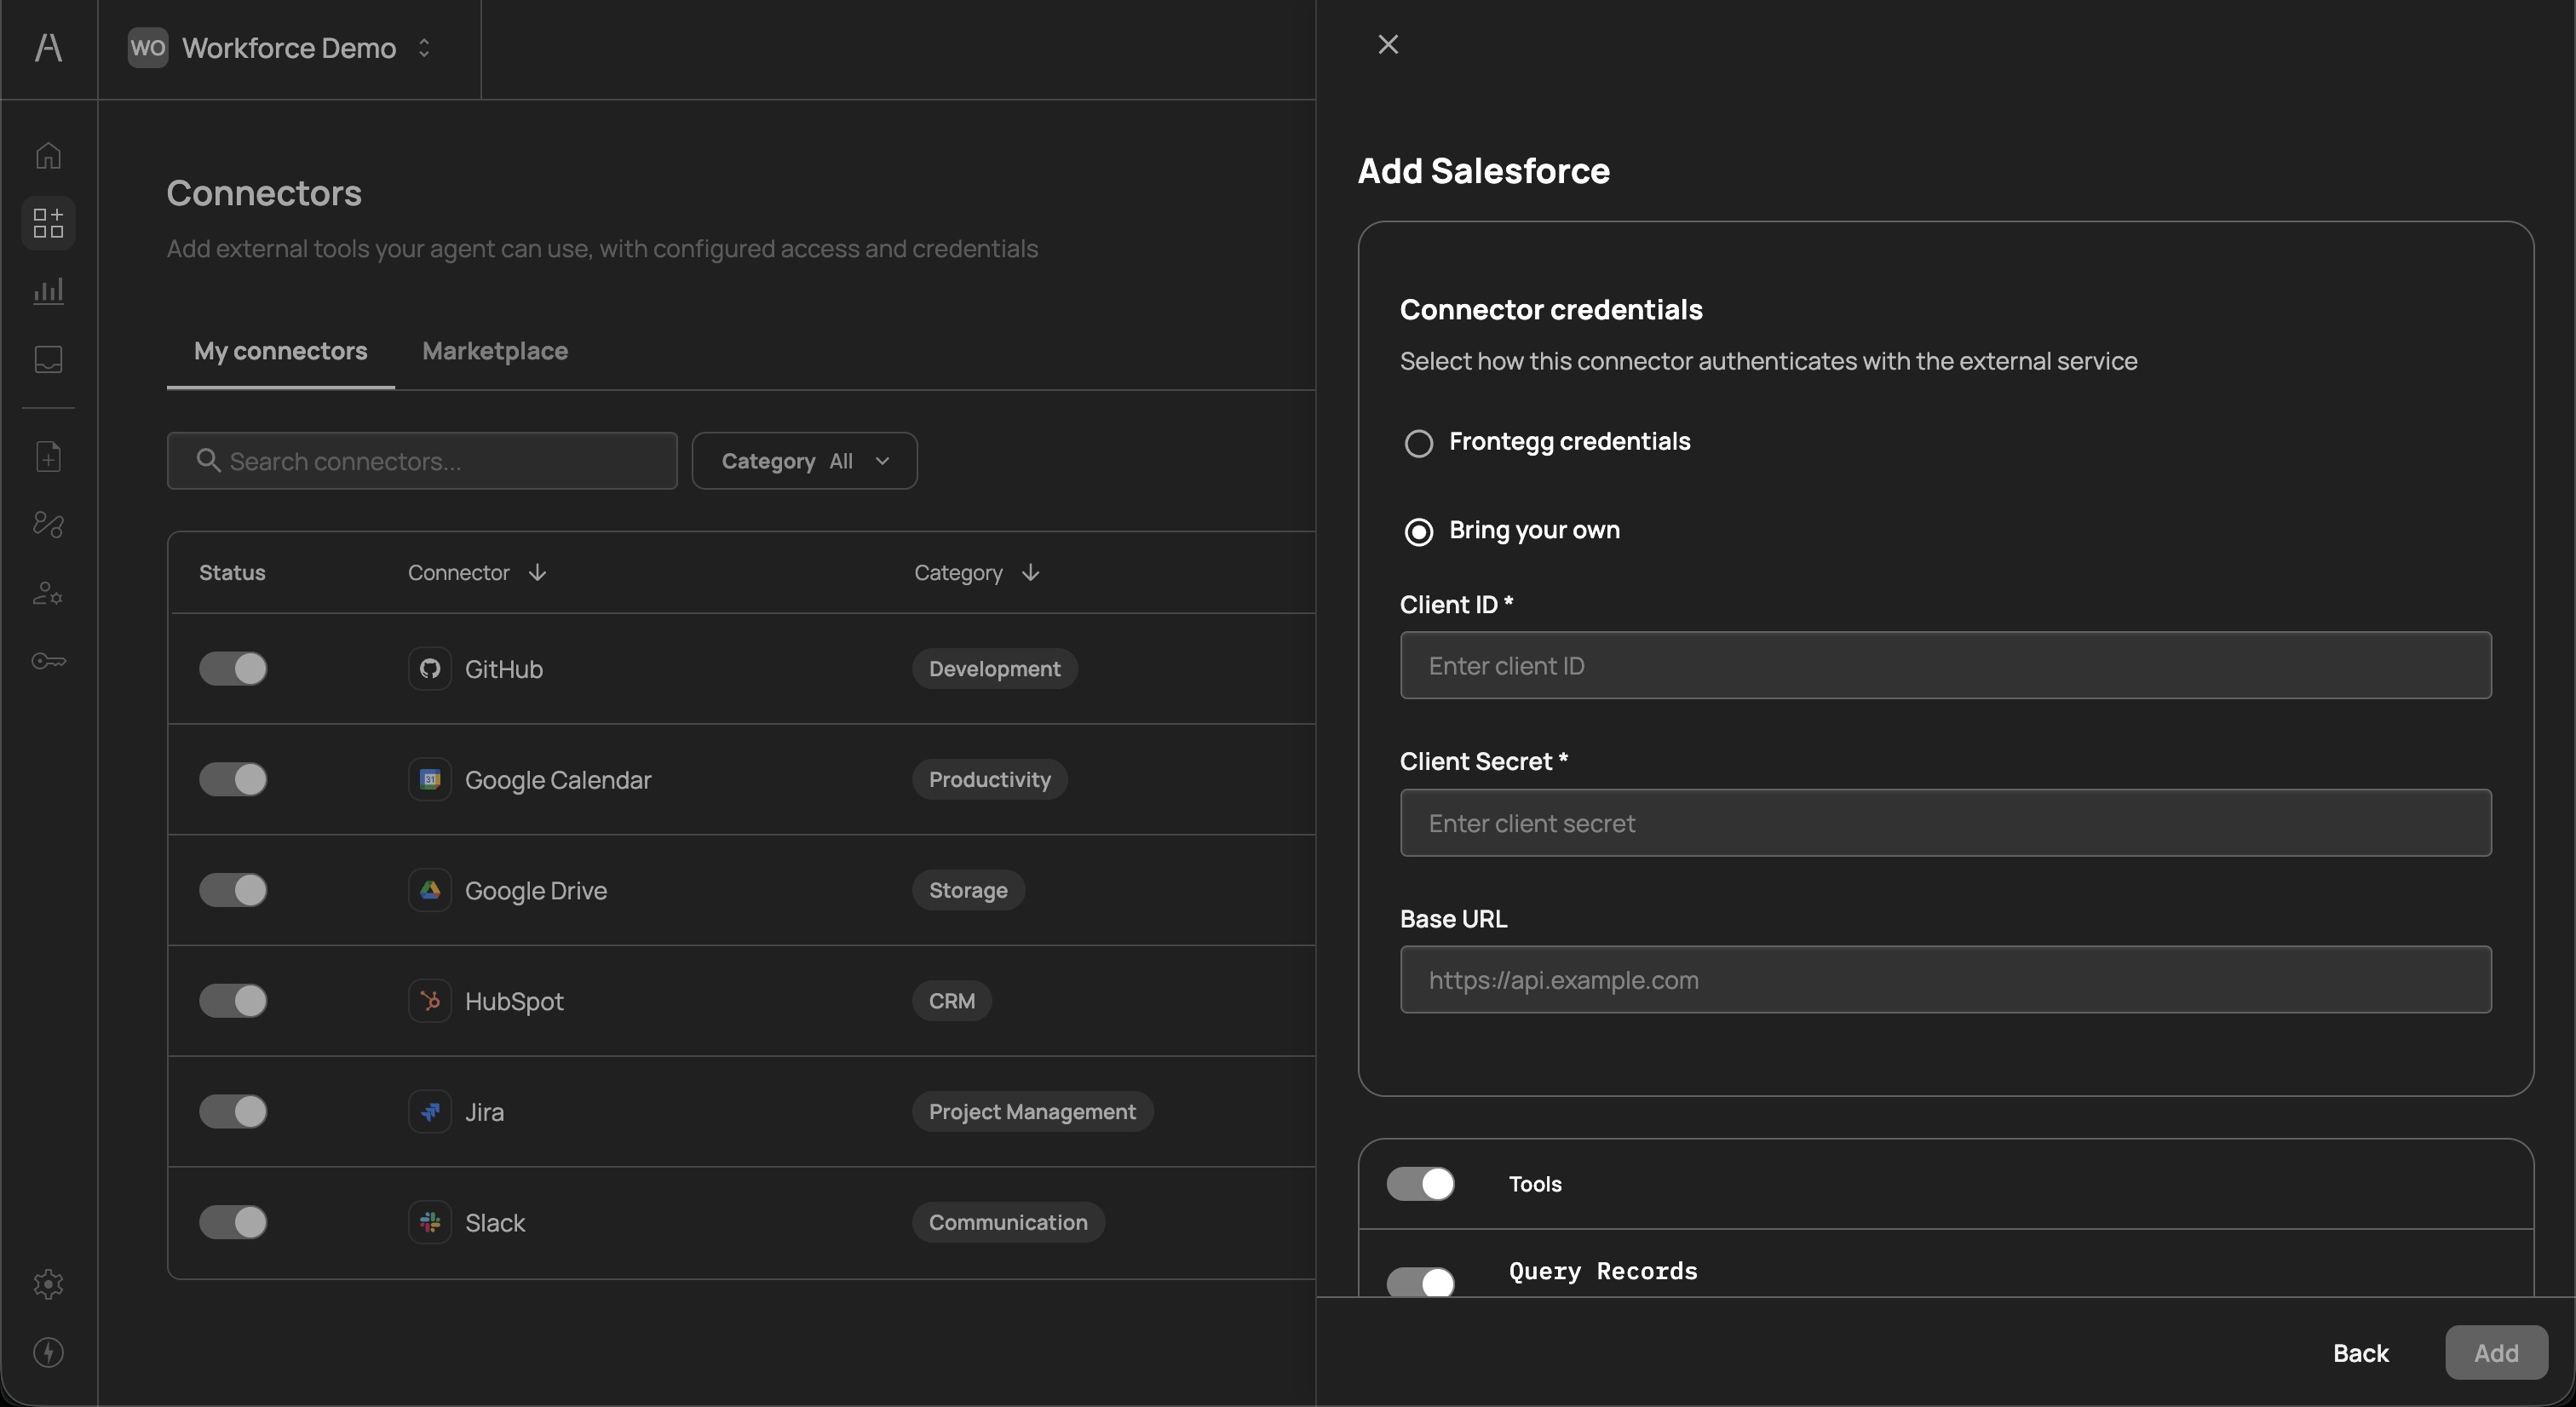This screenshot has width=2576, height=1407.
Task: Click the connectors grid icon in sidebar
Action: coord(48,223)
